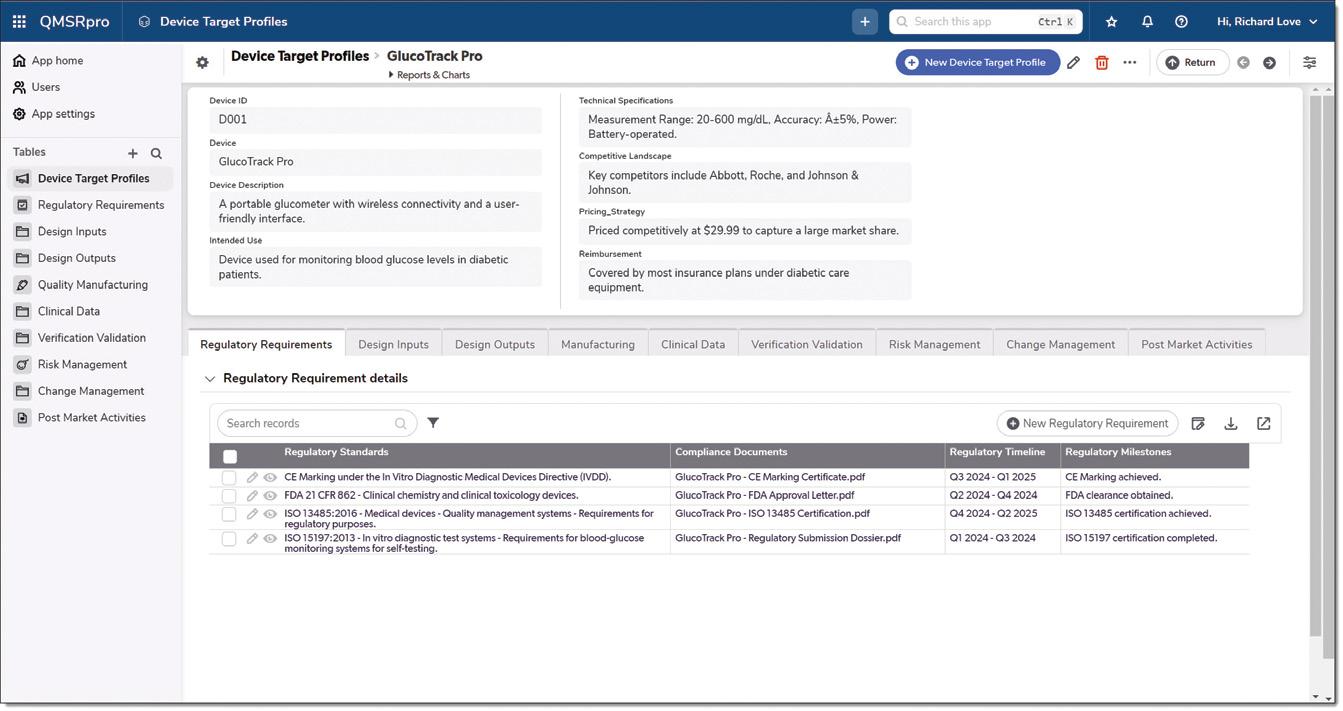Image resolution: width=1343 pixels, height=711 pixels.
Task: Switch to Change Management tab
Action: pos(1060,343)
